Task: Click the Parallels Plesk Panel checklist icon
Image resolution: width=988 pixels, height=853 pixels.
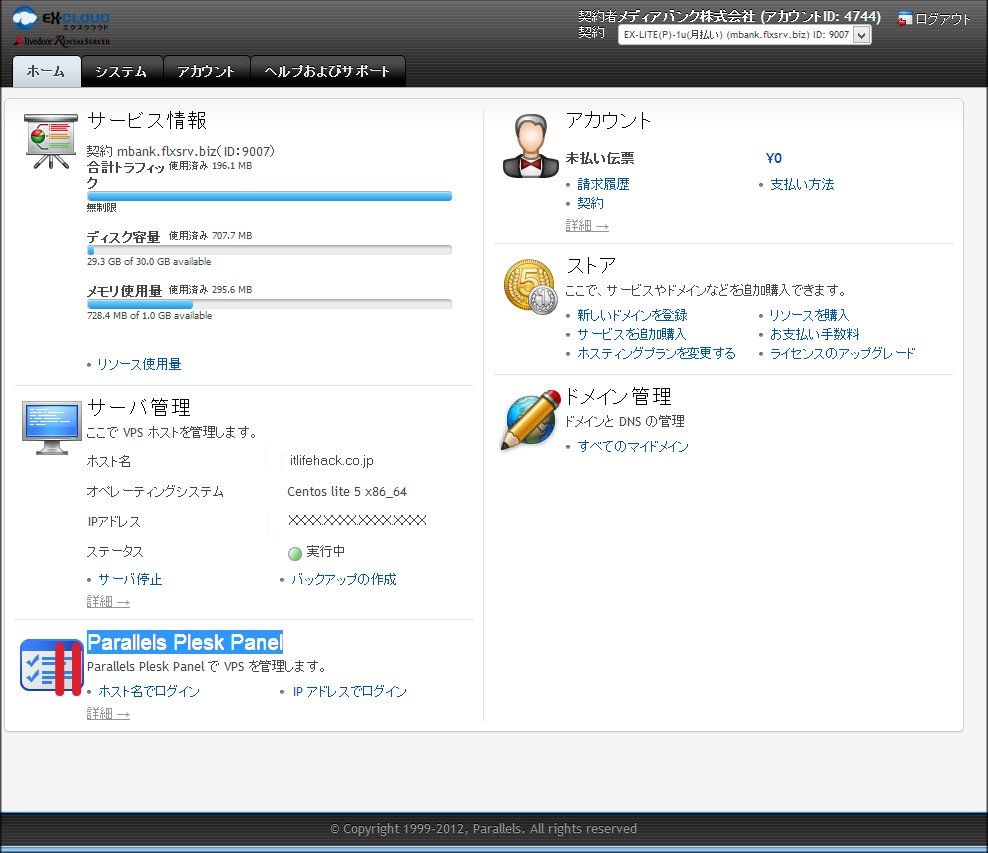Action: pos(52,667)
